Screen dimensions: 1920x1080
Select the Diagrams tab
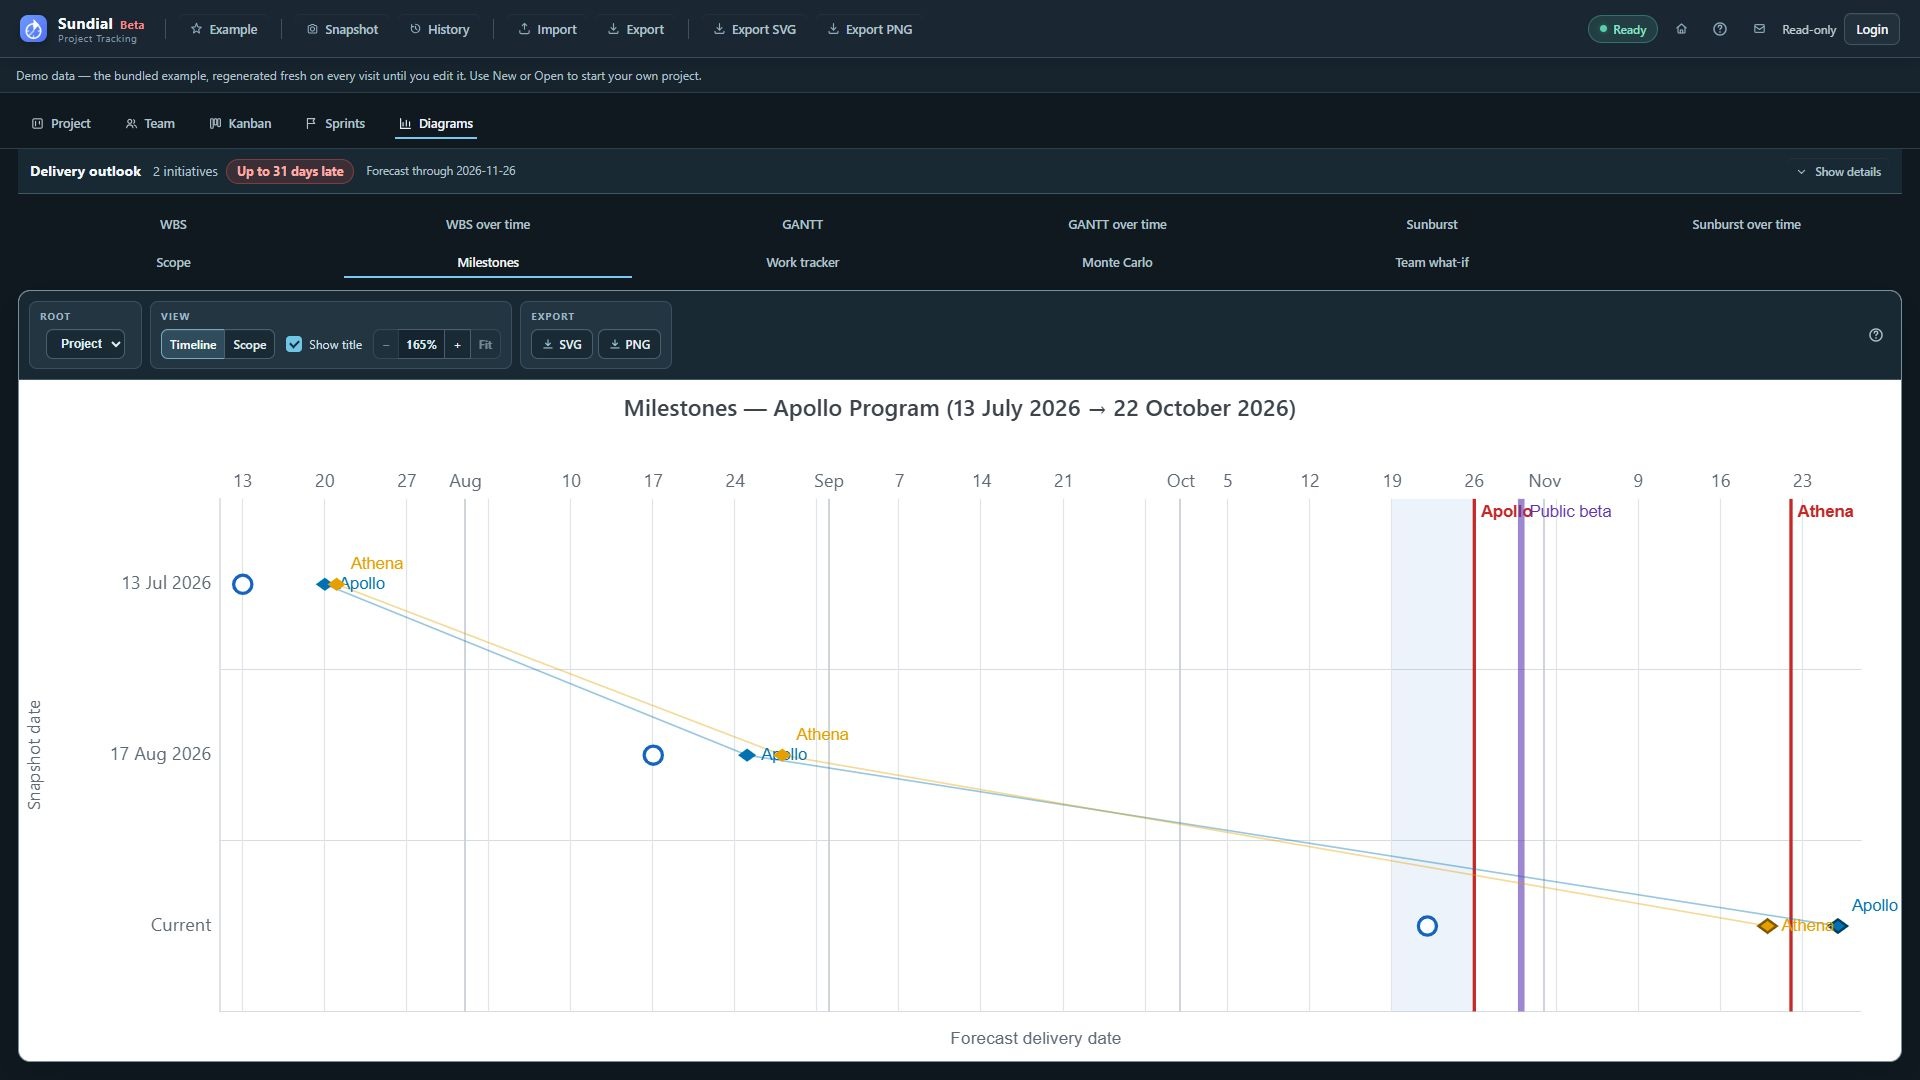pos(435,124)
